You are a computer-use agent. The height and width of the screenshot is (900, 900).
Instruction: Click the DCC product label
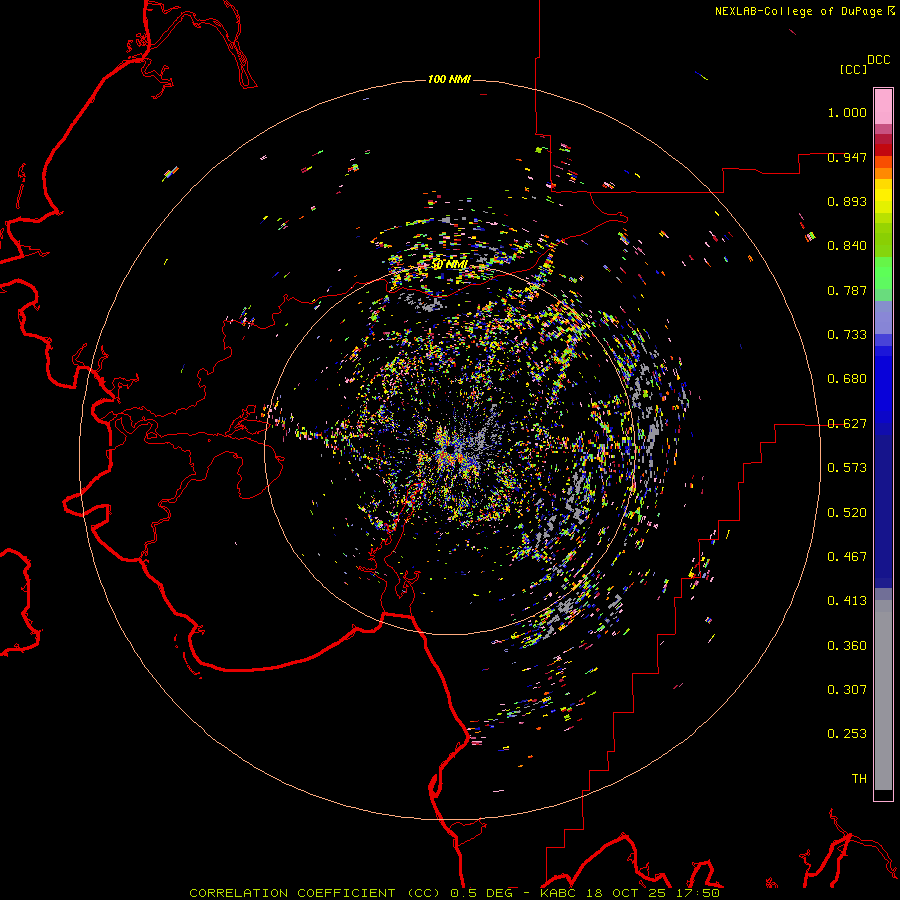pyautogui.click(x=879, y=60)
